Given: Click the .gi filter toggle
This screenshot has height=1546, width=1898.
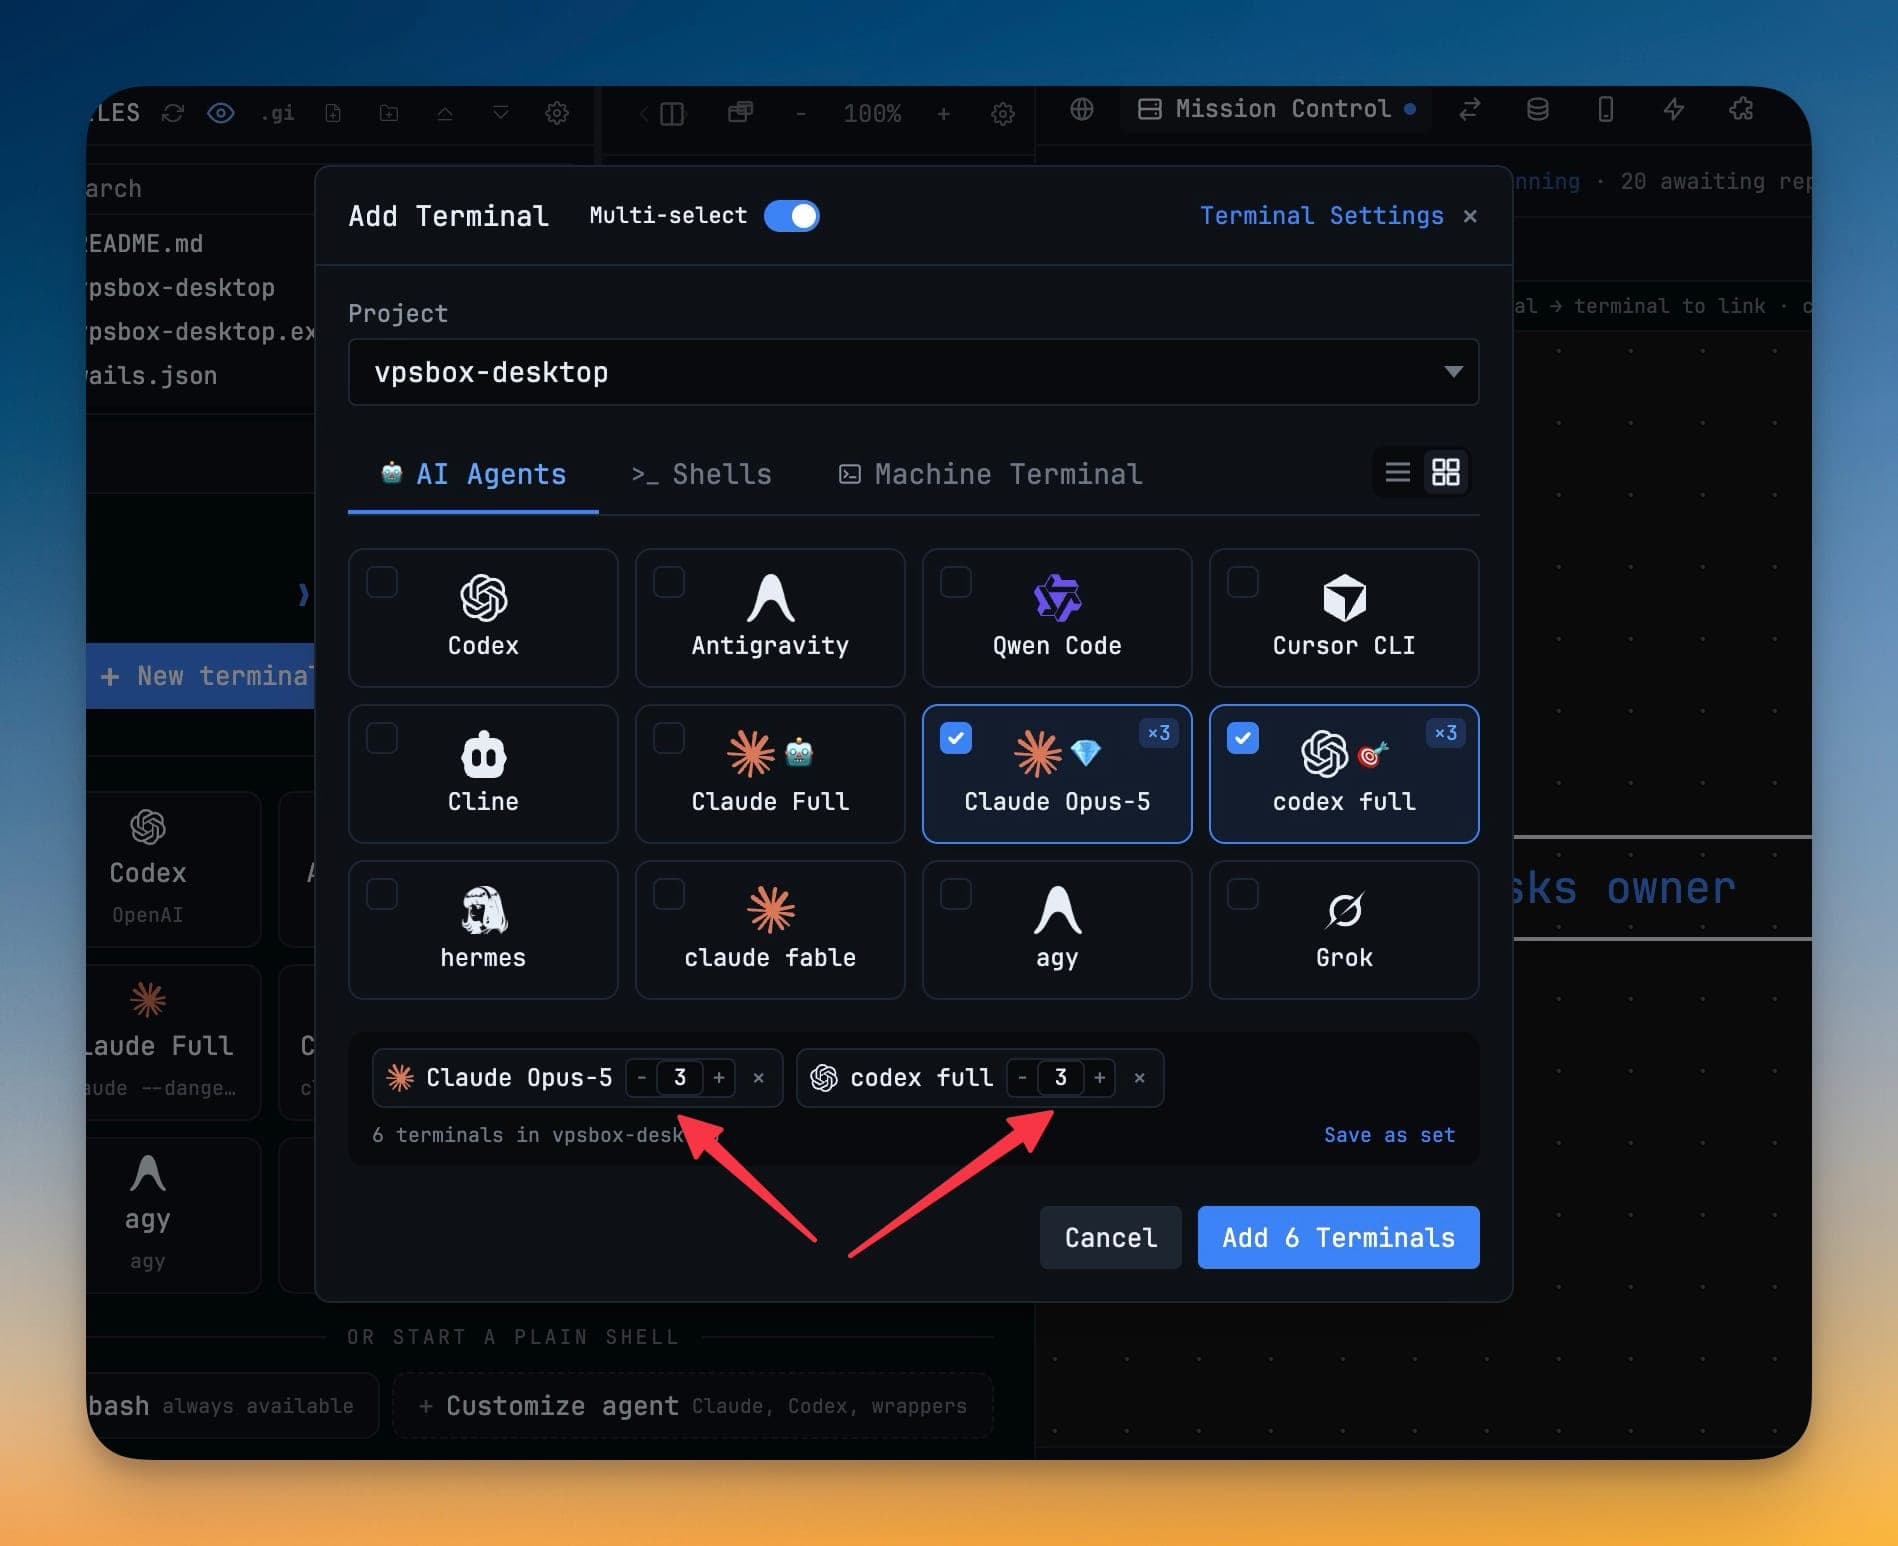Looking at the screenshot, I should pos(277,113).
